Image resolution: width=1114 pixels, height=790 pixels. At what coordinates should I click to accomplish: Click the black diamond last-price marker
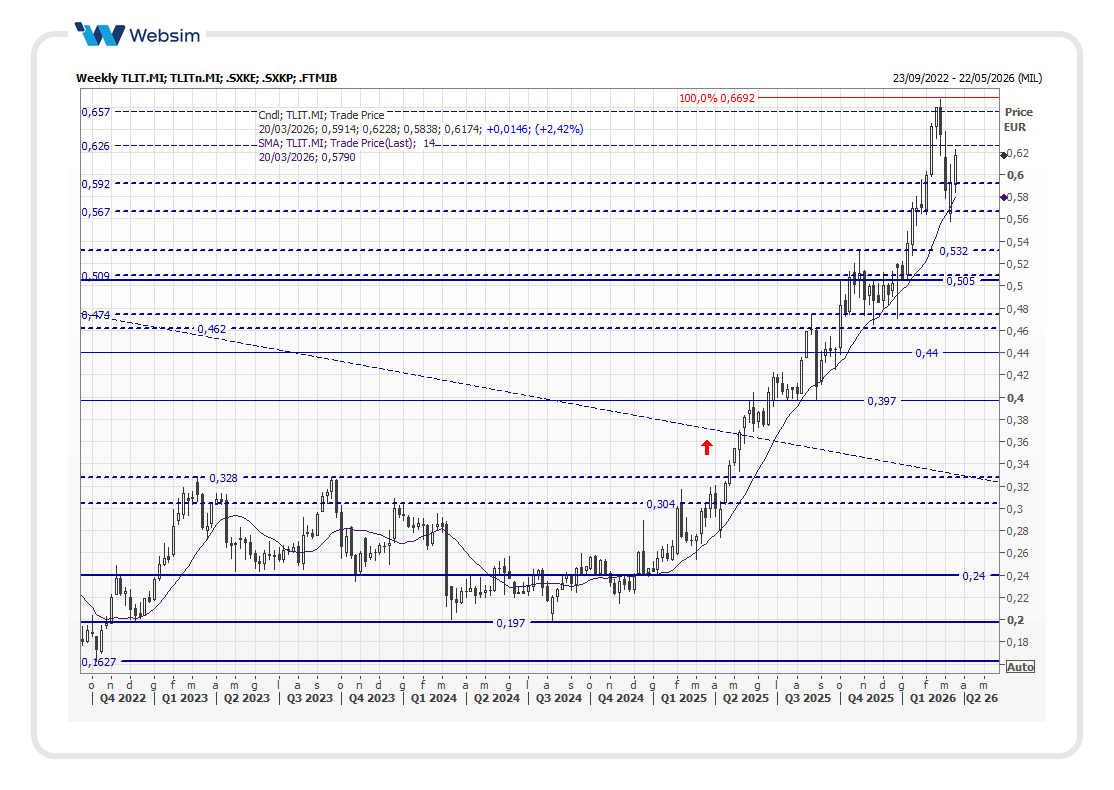click(x=1003, y=154)
